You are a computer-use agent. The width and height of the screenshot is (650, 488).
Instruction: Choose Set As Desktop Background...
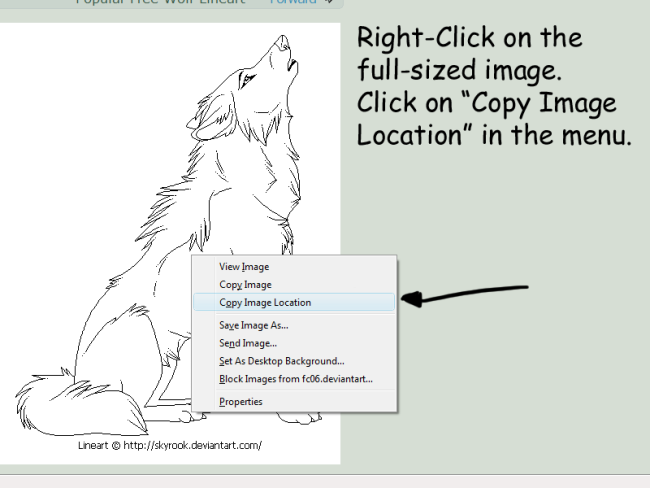point(281,361)
